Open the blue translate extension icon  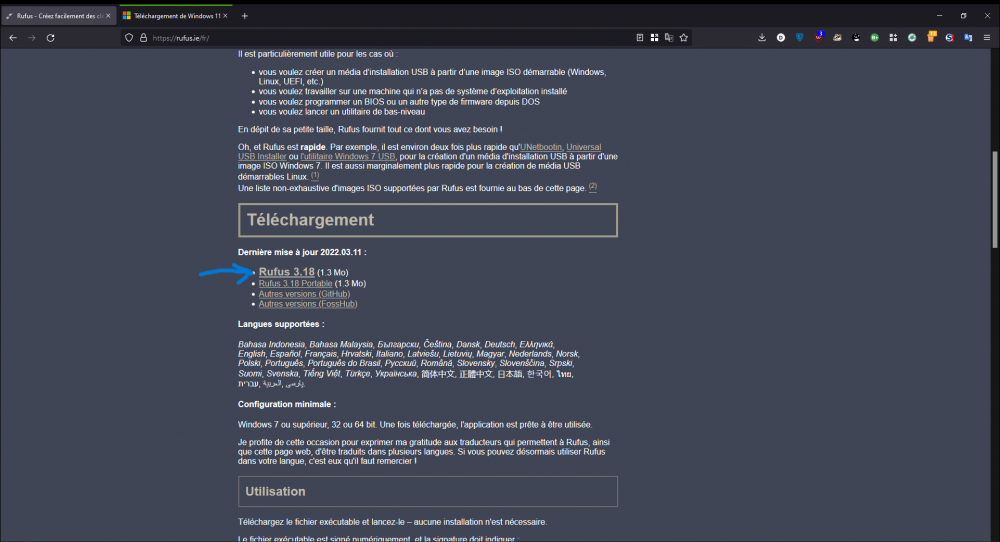click(x=968, y=38)
